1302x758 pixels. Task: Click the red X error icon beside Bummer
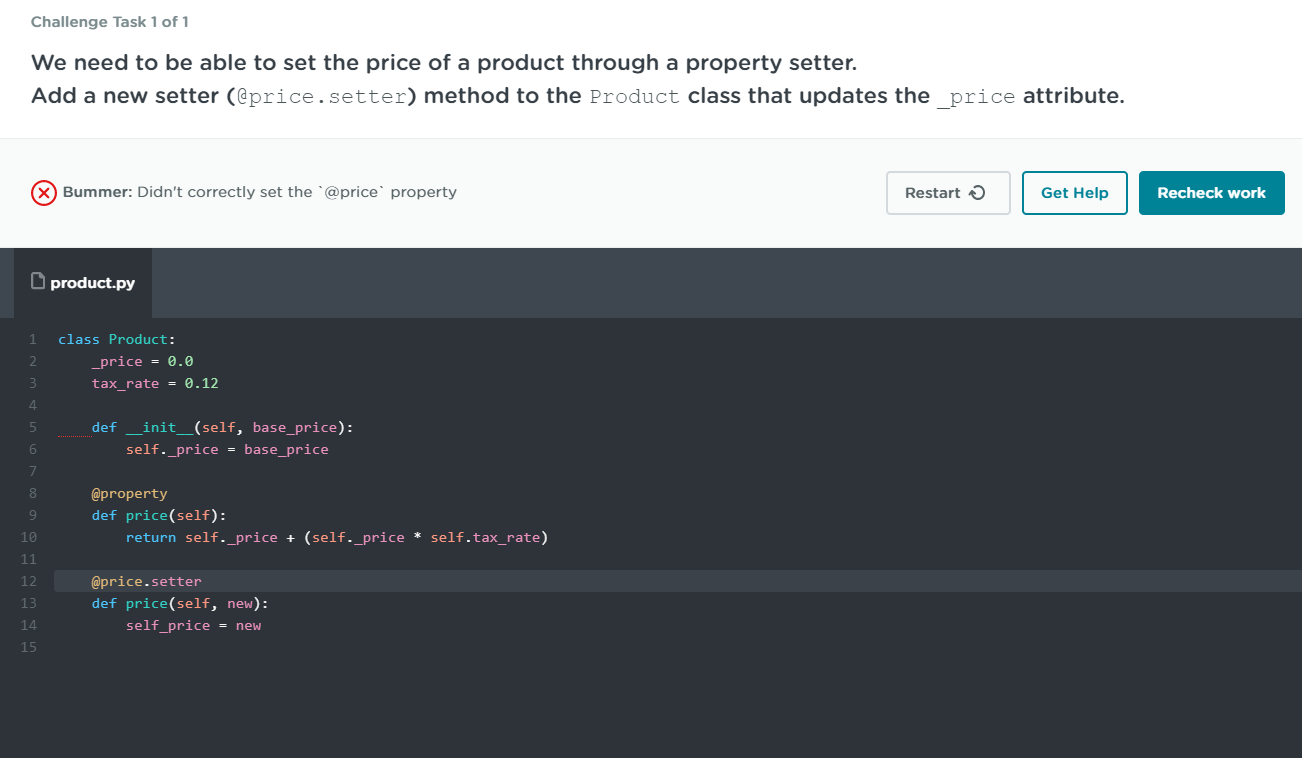click(x=43, y=192)
